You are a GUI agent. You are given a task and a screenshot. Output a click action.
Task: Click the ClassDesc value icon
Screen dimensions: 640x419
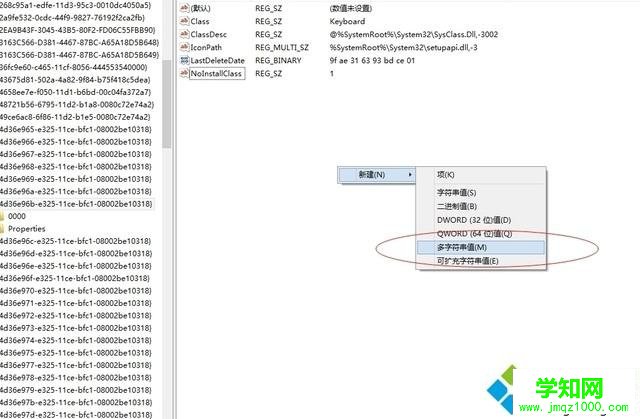[x=184, y=34]
